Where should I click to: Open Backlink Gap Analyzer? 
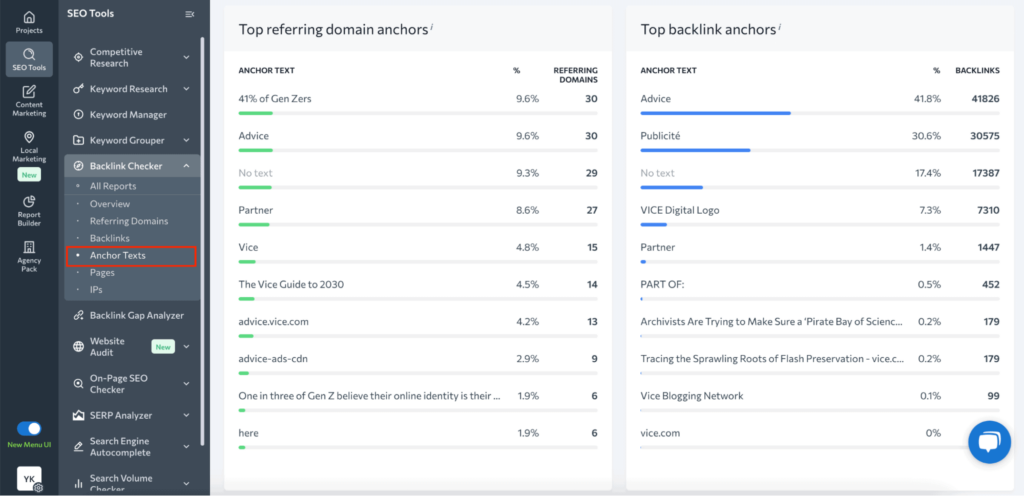135,316
